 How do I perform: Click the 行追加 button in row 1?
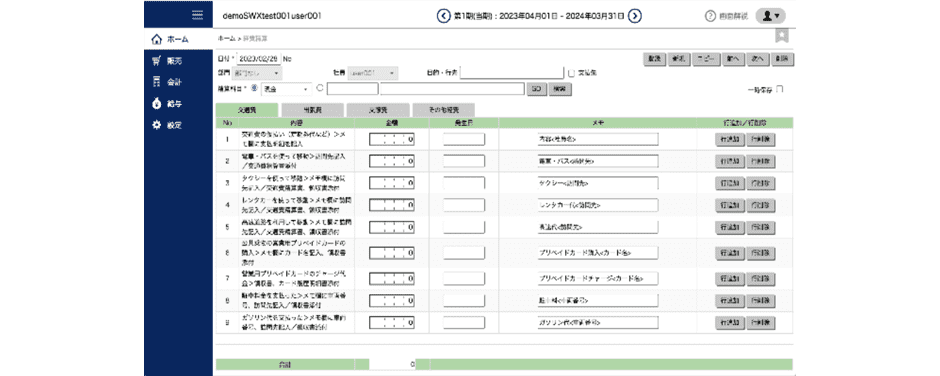730,139
